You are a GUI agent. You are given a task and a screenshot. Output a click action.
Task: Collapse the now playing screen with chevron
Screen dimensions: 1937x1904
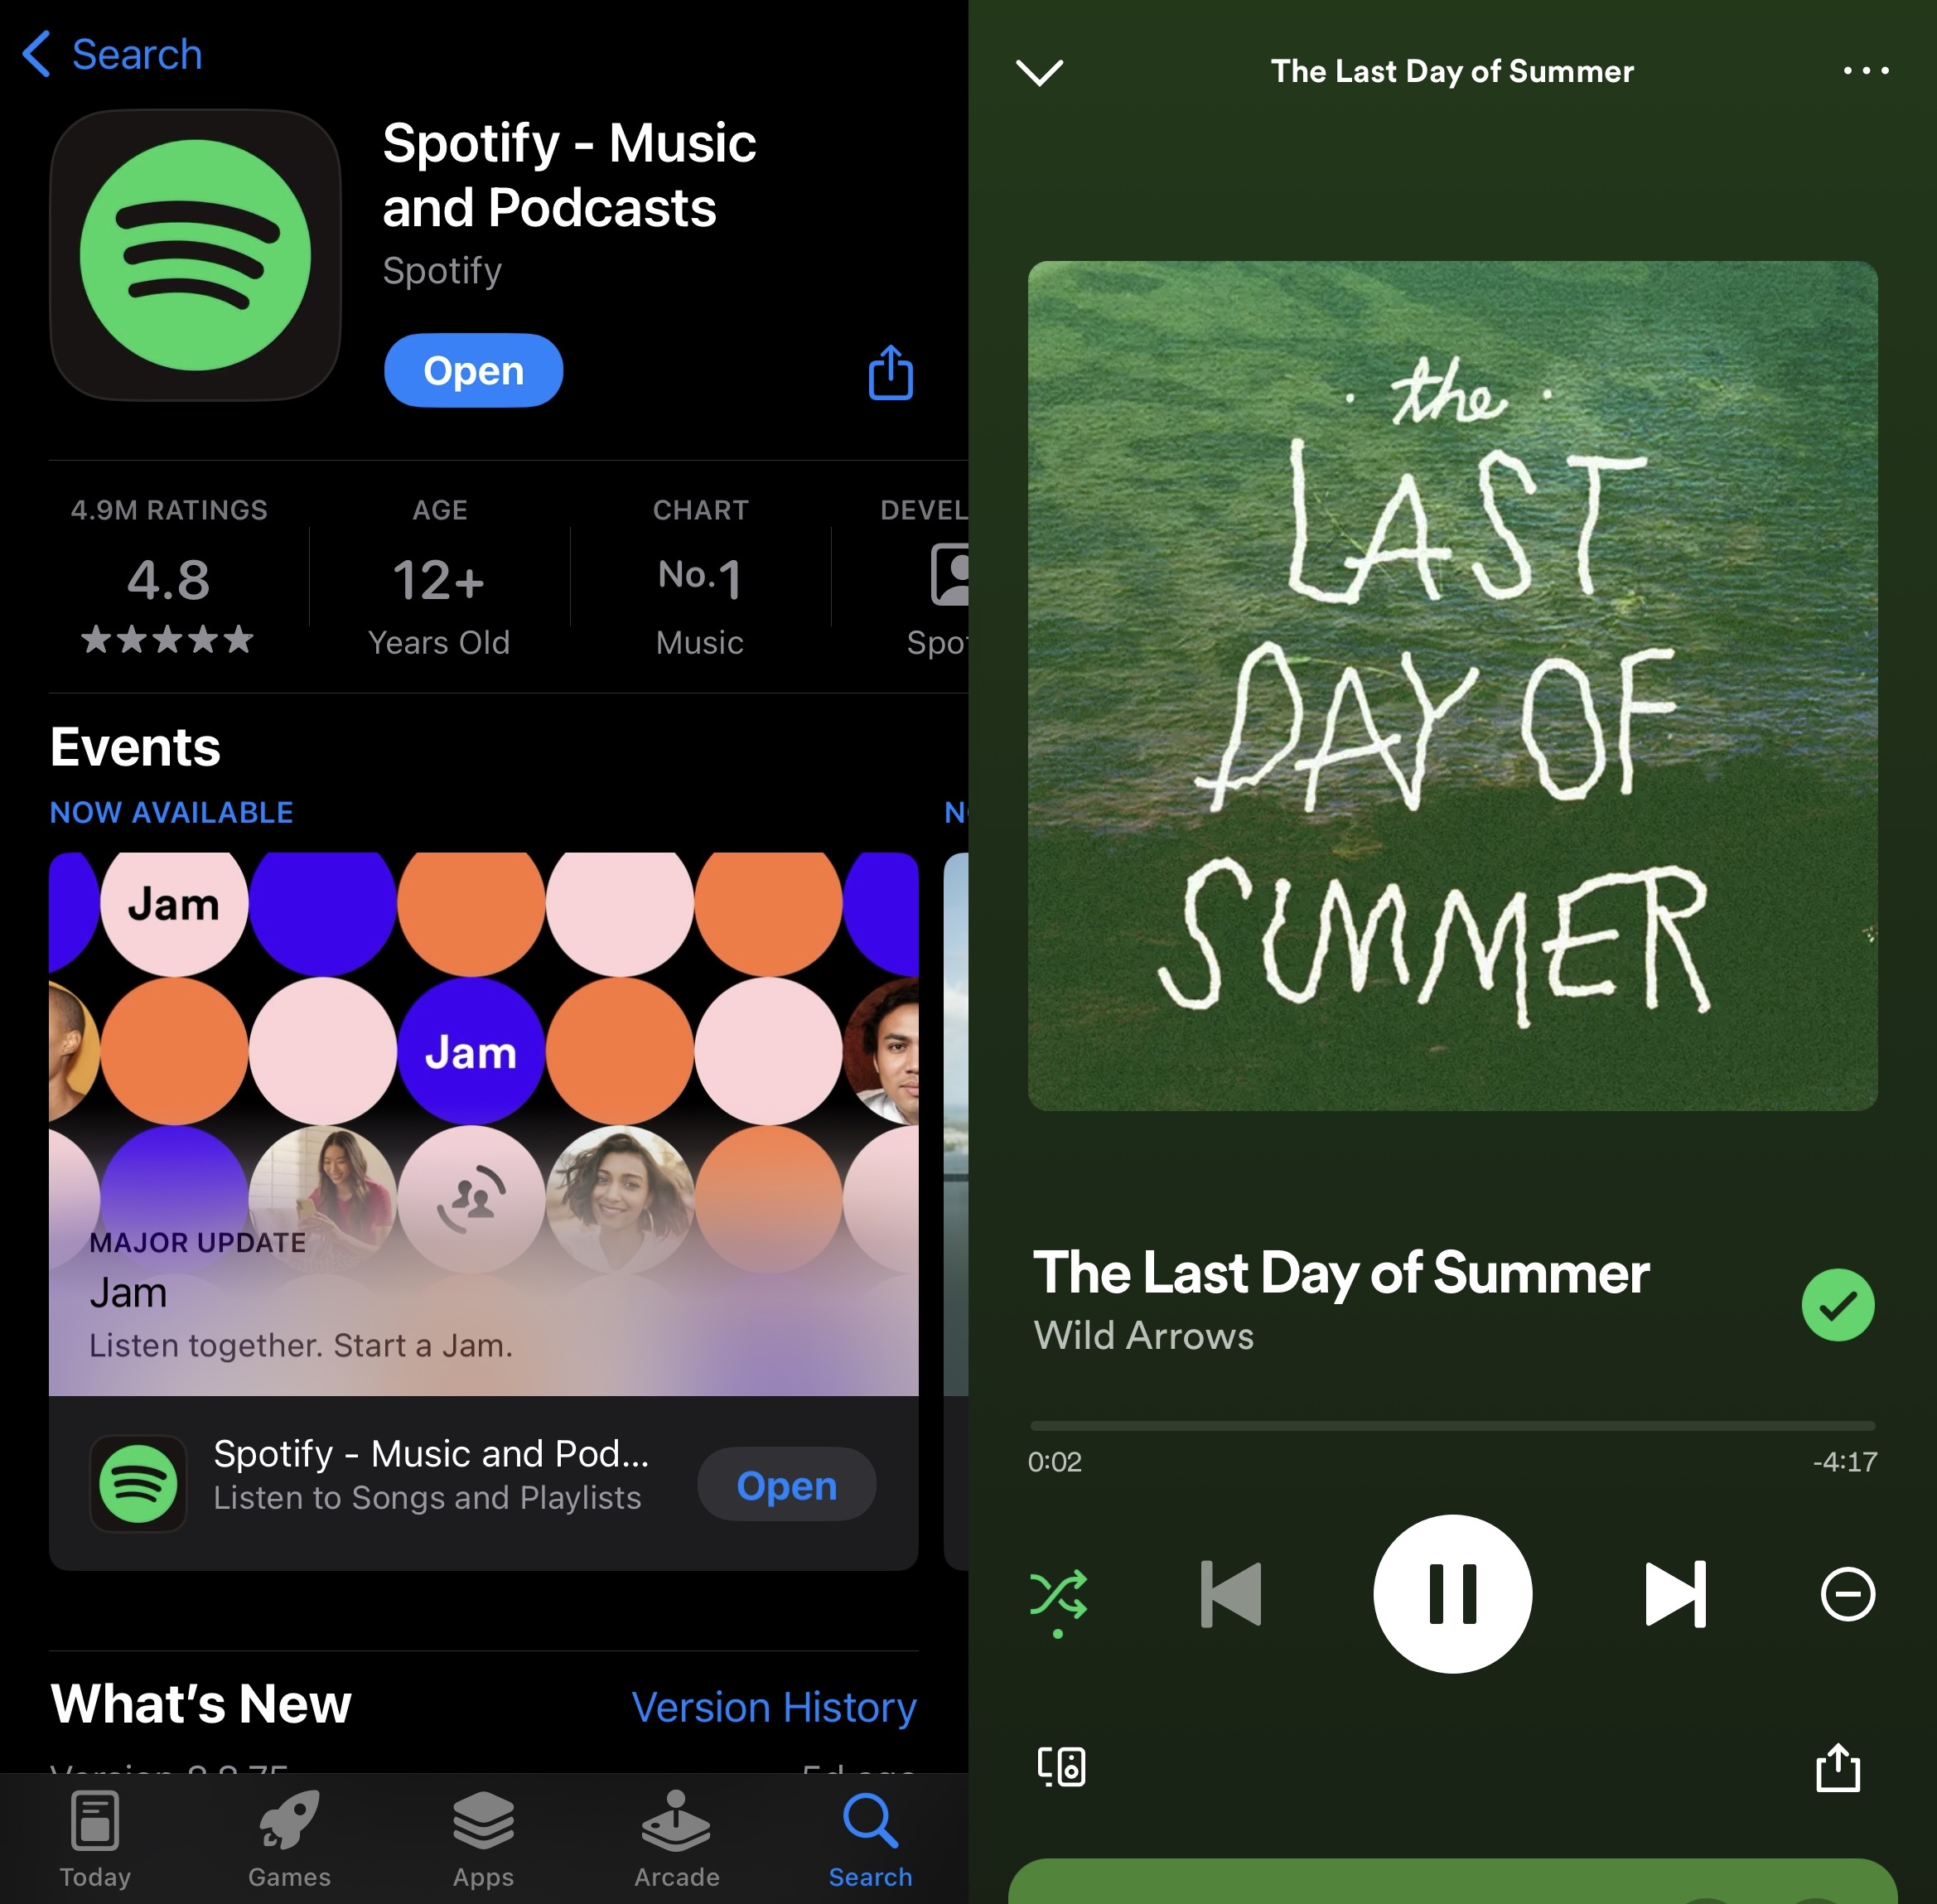(x=1039, y=71)
